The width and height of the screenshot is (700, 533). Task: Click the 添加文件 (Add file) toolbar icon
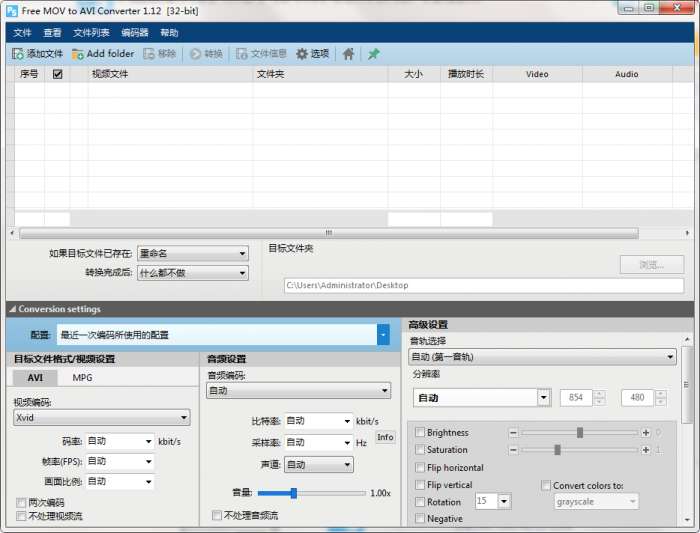(18, 54)
